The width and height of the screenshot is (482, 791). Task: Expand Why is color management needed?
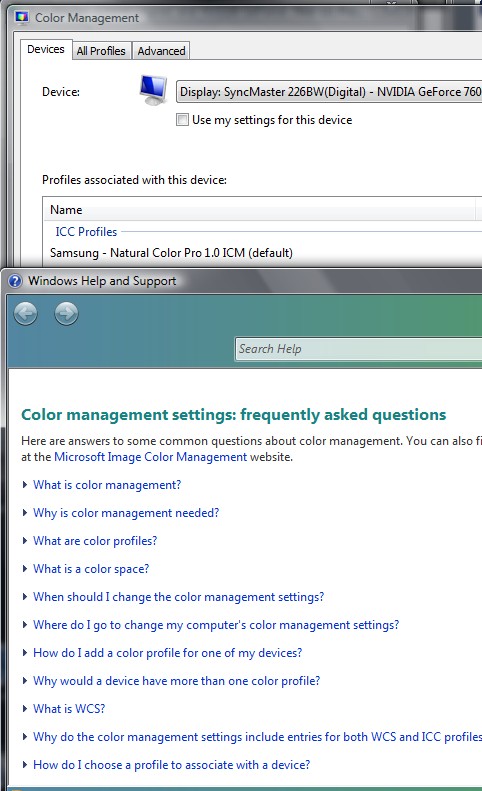(x=126, y=513)
